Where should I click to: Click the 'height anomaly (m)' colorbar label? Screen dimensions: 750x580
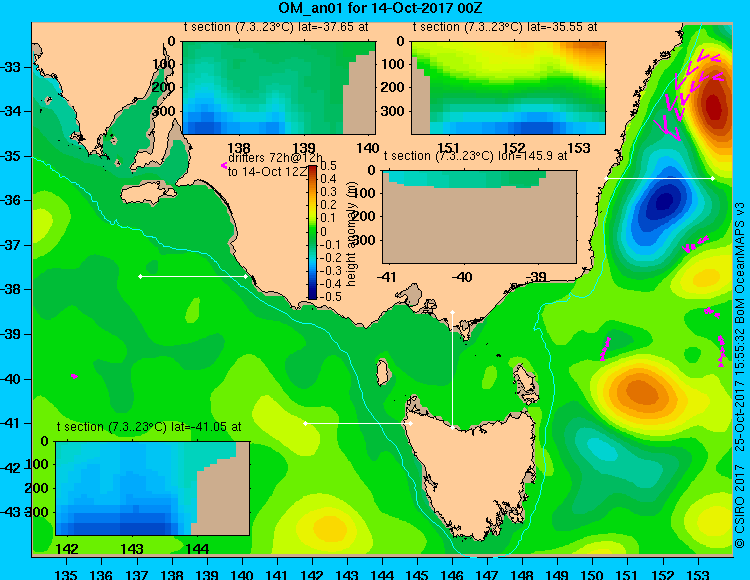[352, 234]
